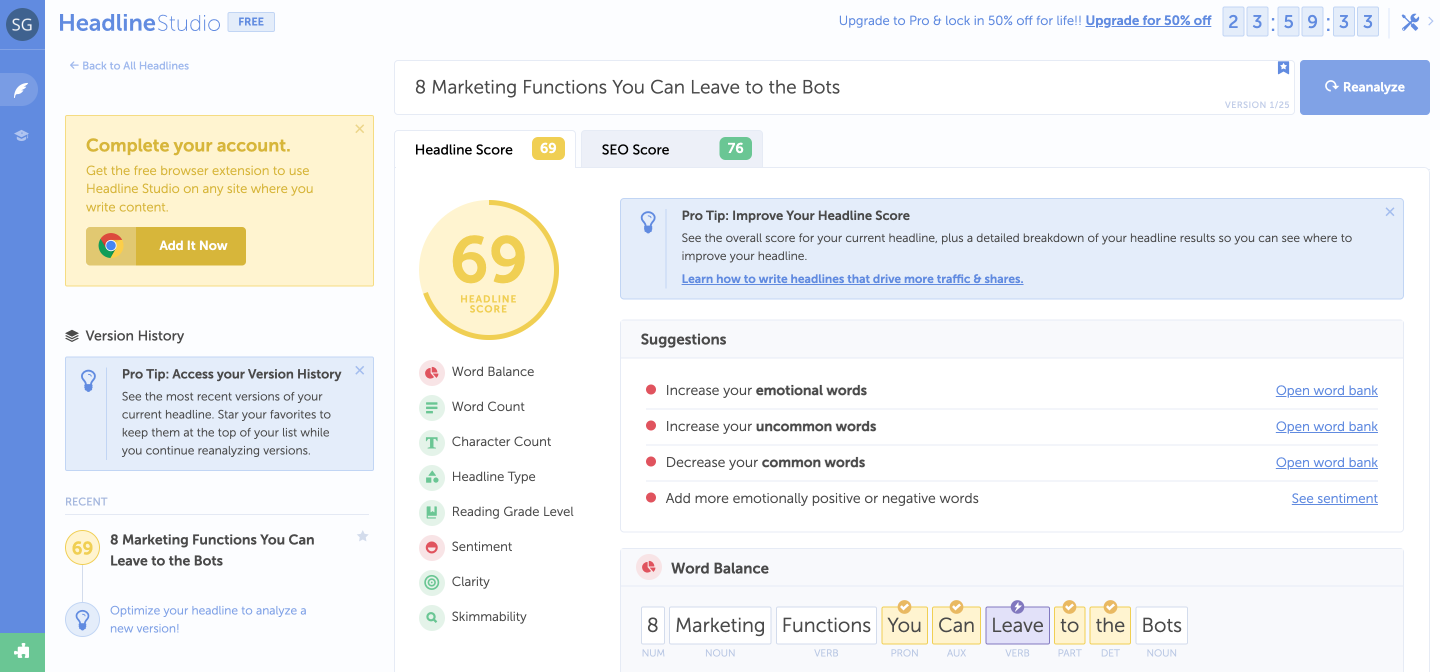
Task: Click the Add It Now button
Action: click(166, 246)
